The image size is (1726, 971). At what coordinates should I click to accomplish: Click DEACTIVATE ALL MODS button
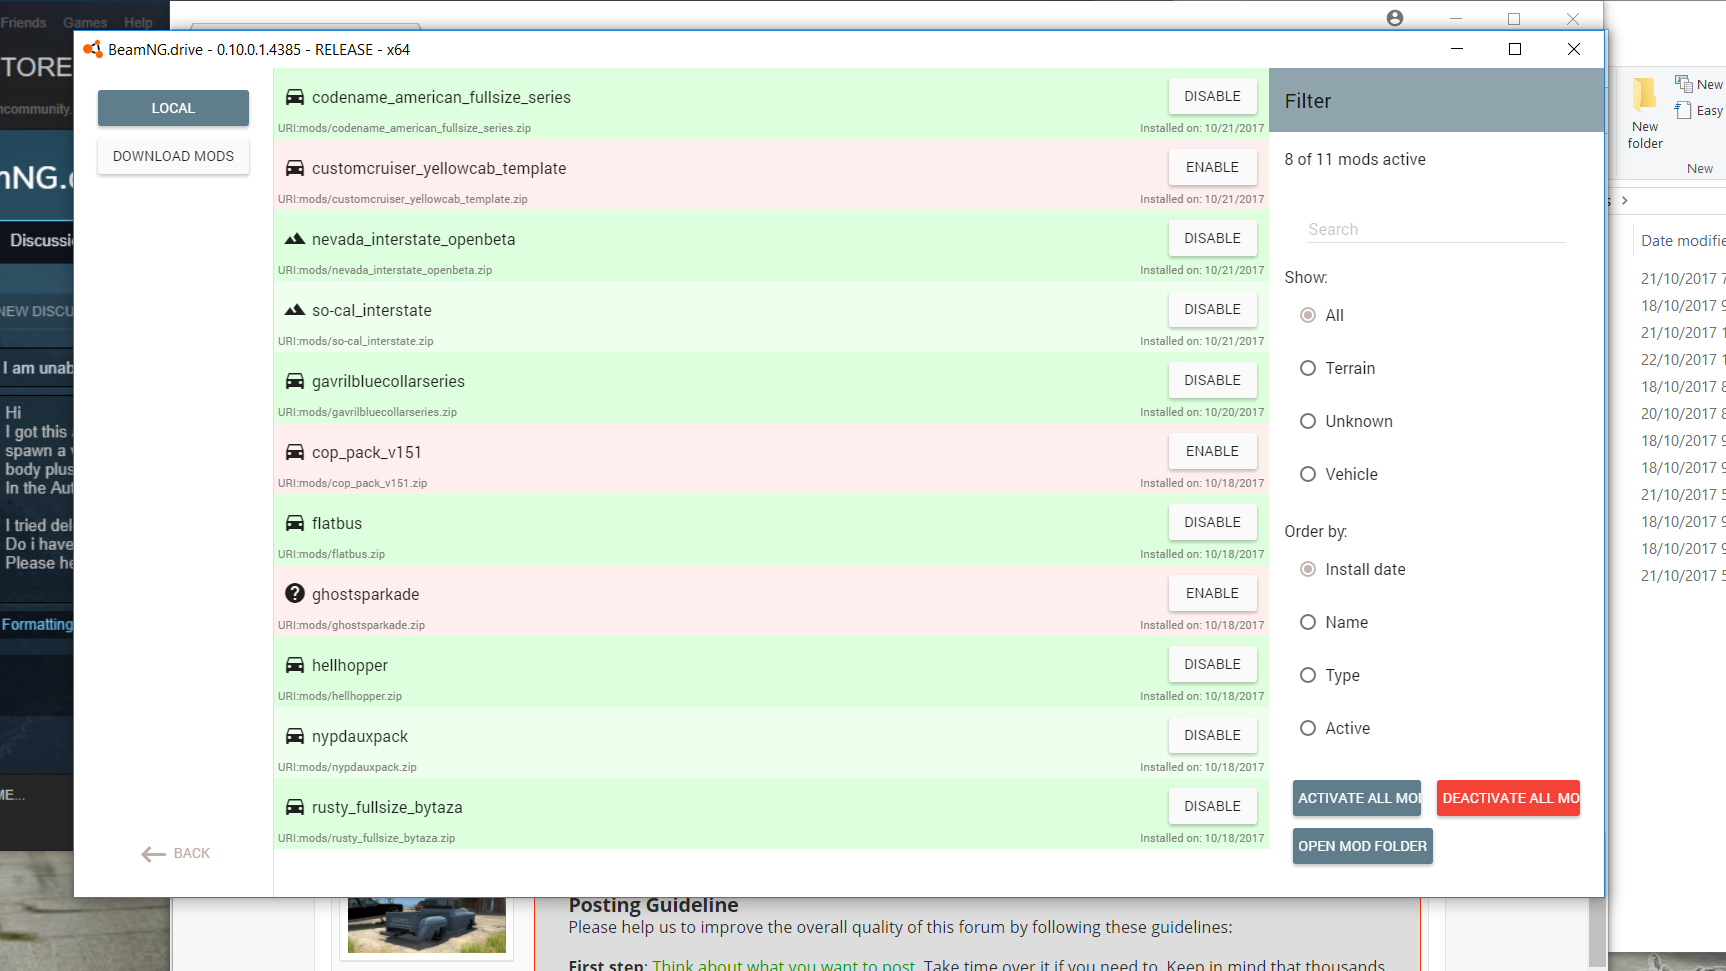tap(1508, 798)
